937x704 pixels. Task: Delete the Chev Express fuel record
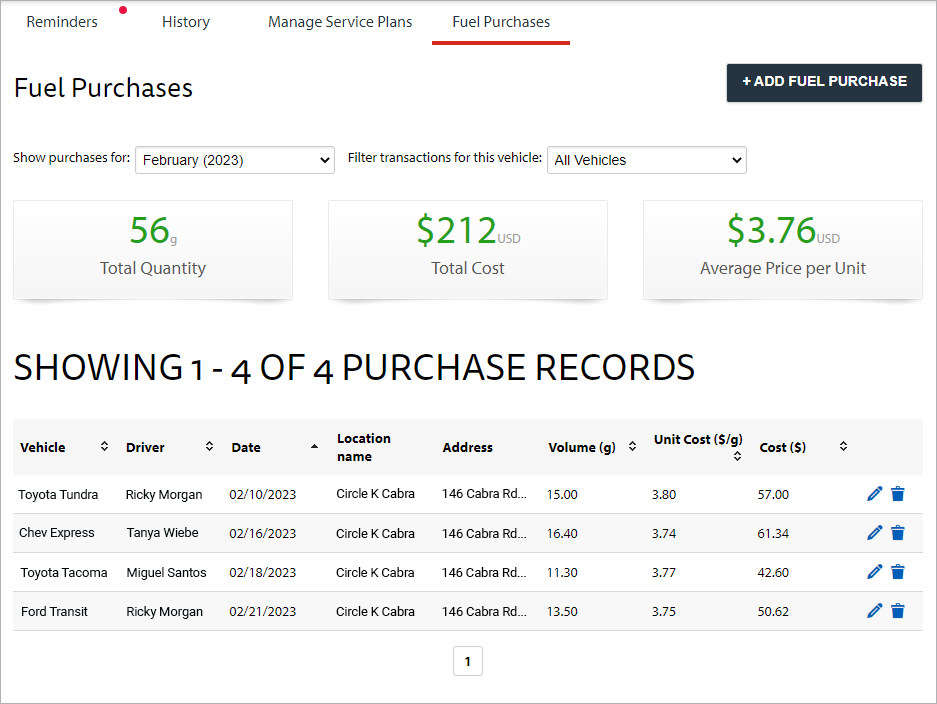(898, 532)
